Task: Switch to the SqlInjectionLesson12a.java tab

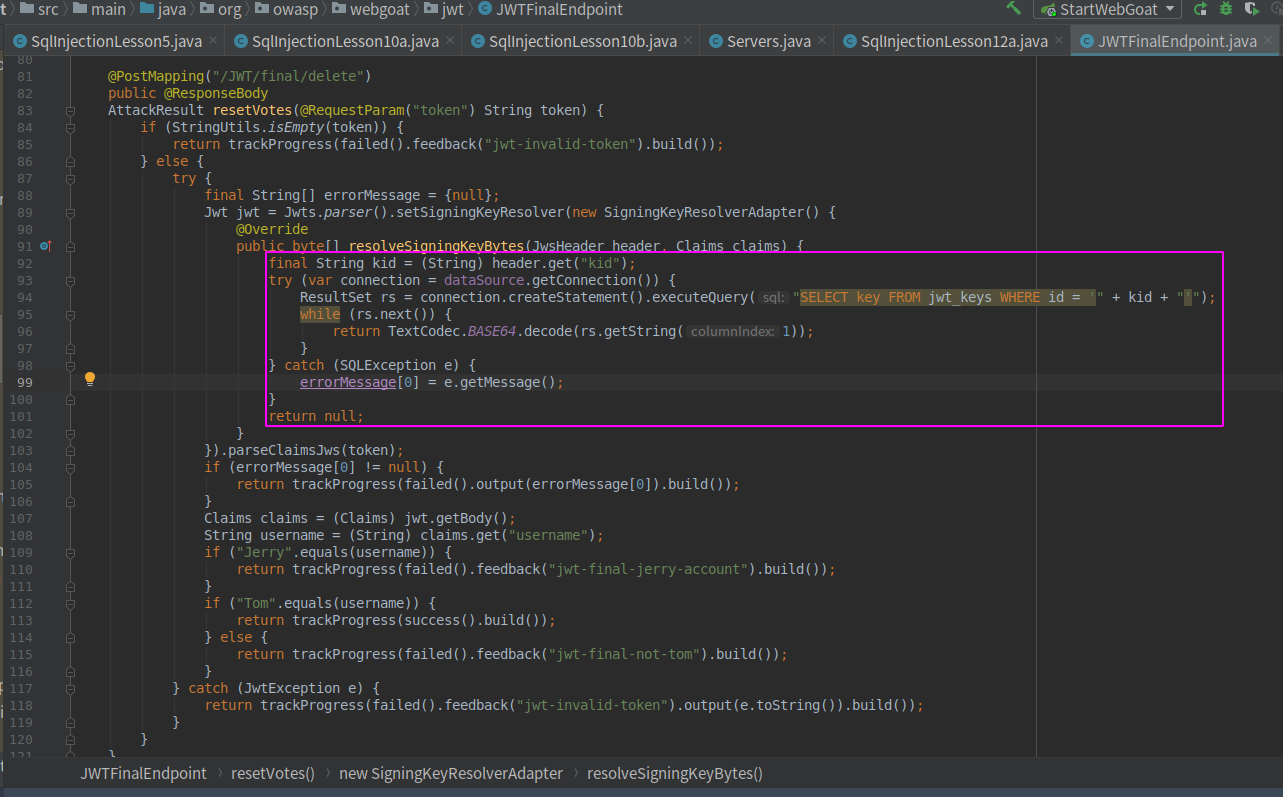Action: [952, 41]
